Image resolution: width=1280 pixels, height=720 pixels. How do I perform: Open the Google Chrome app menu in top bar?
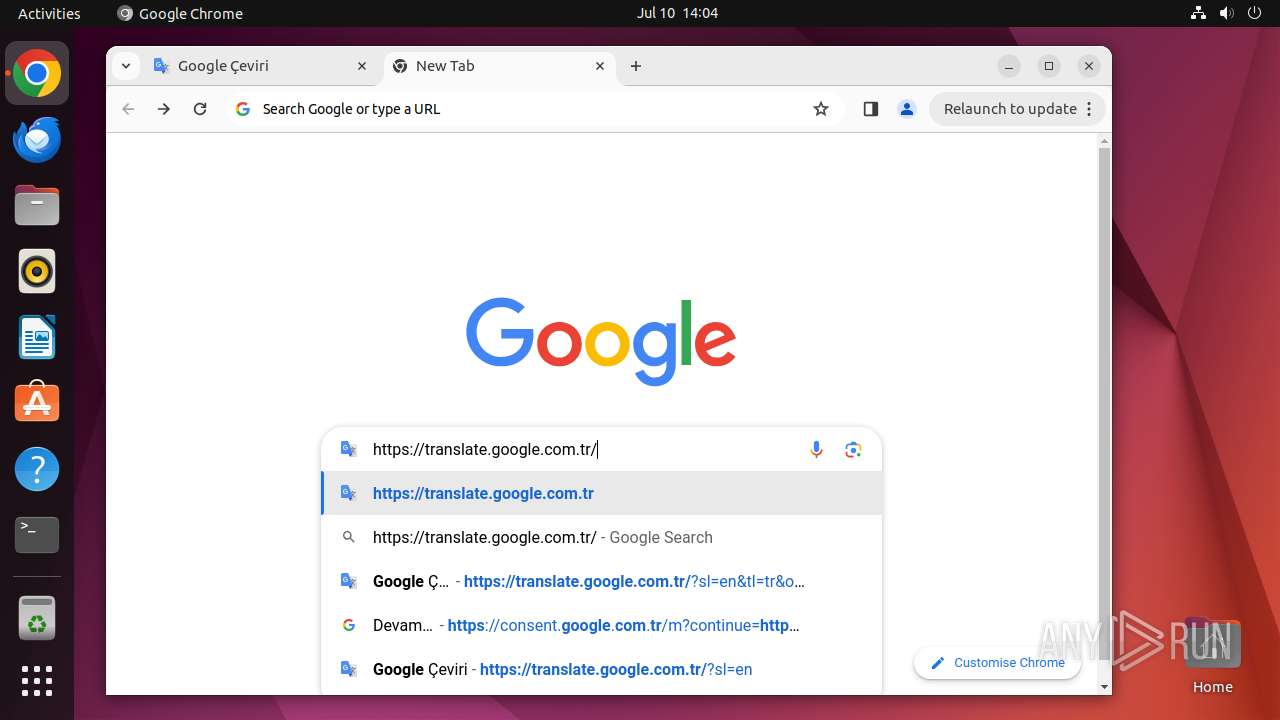(180, 13)
